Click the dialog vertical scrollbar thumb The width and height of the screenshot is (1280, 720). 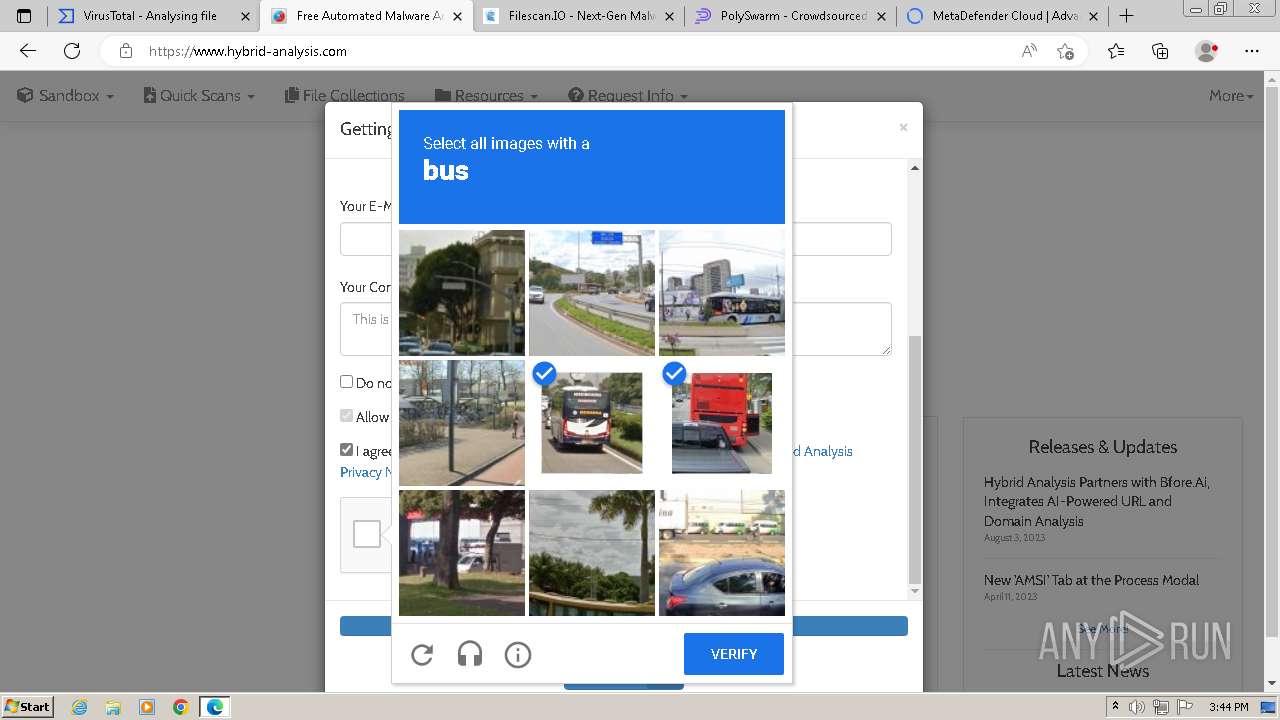tap(914, 458)
